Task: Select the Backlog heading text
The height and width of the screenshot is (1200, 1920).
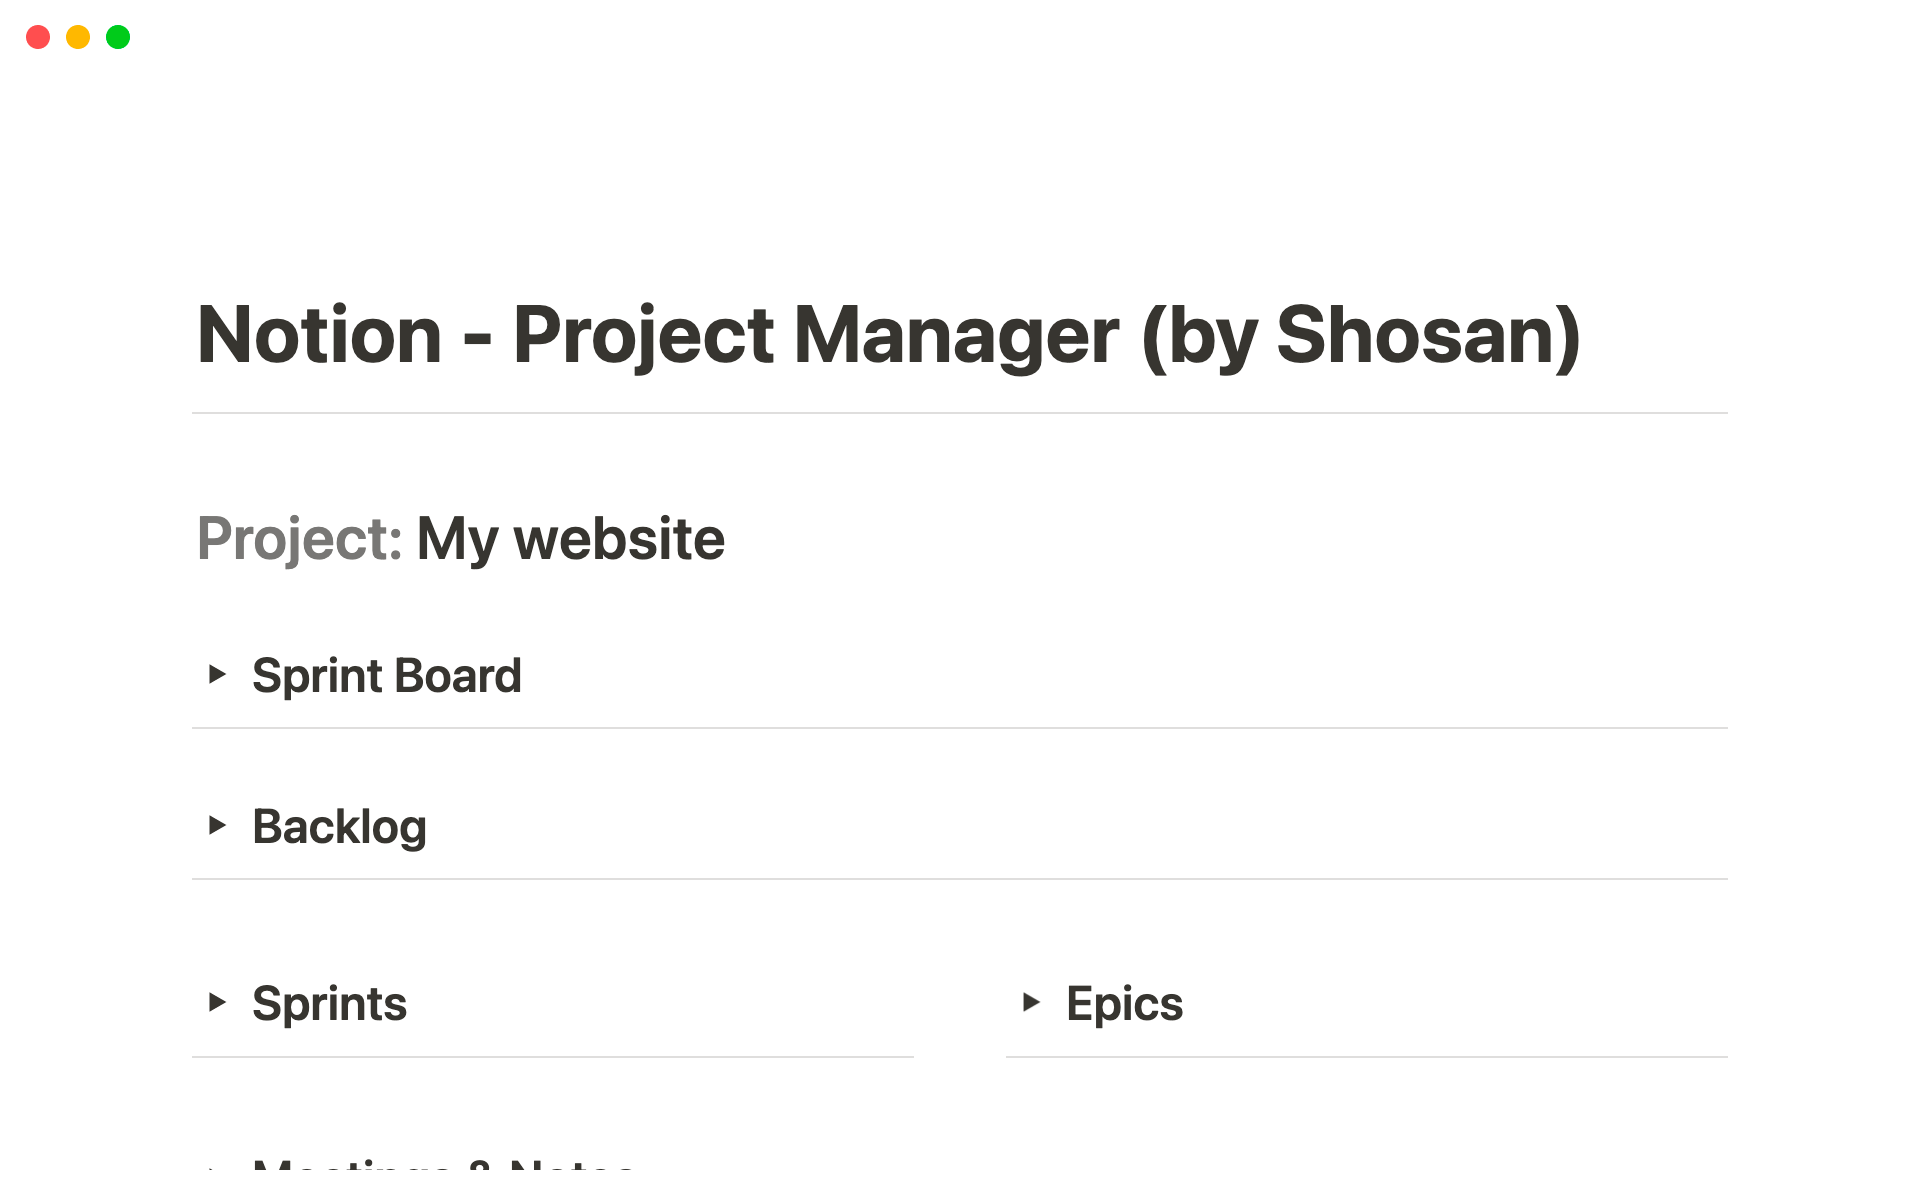Action: pos(340,826)
